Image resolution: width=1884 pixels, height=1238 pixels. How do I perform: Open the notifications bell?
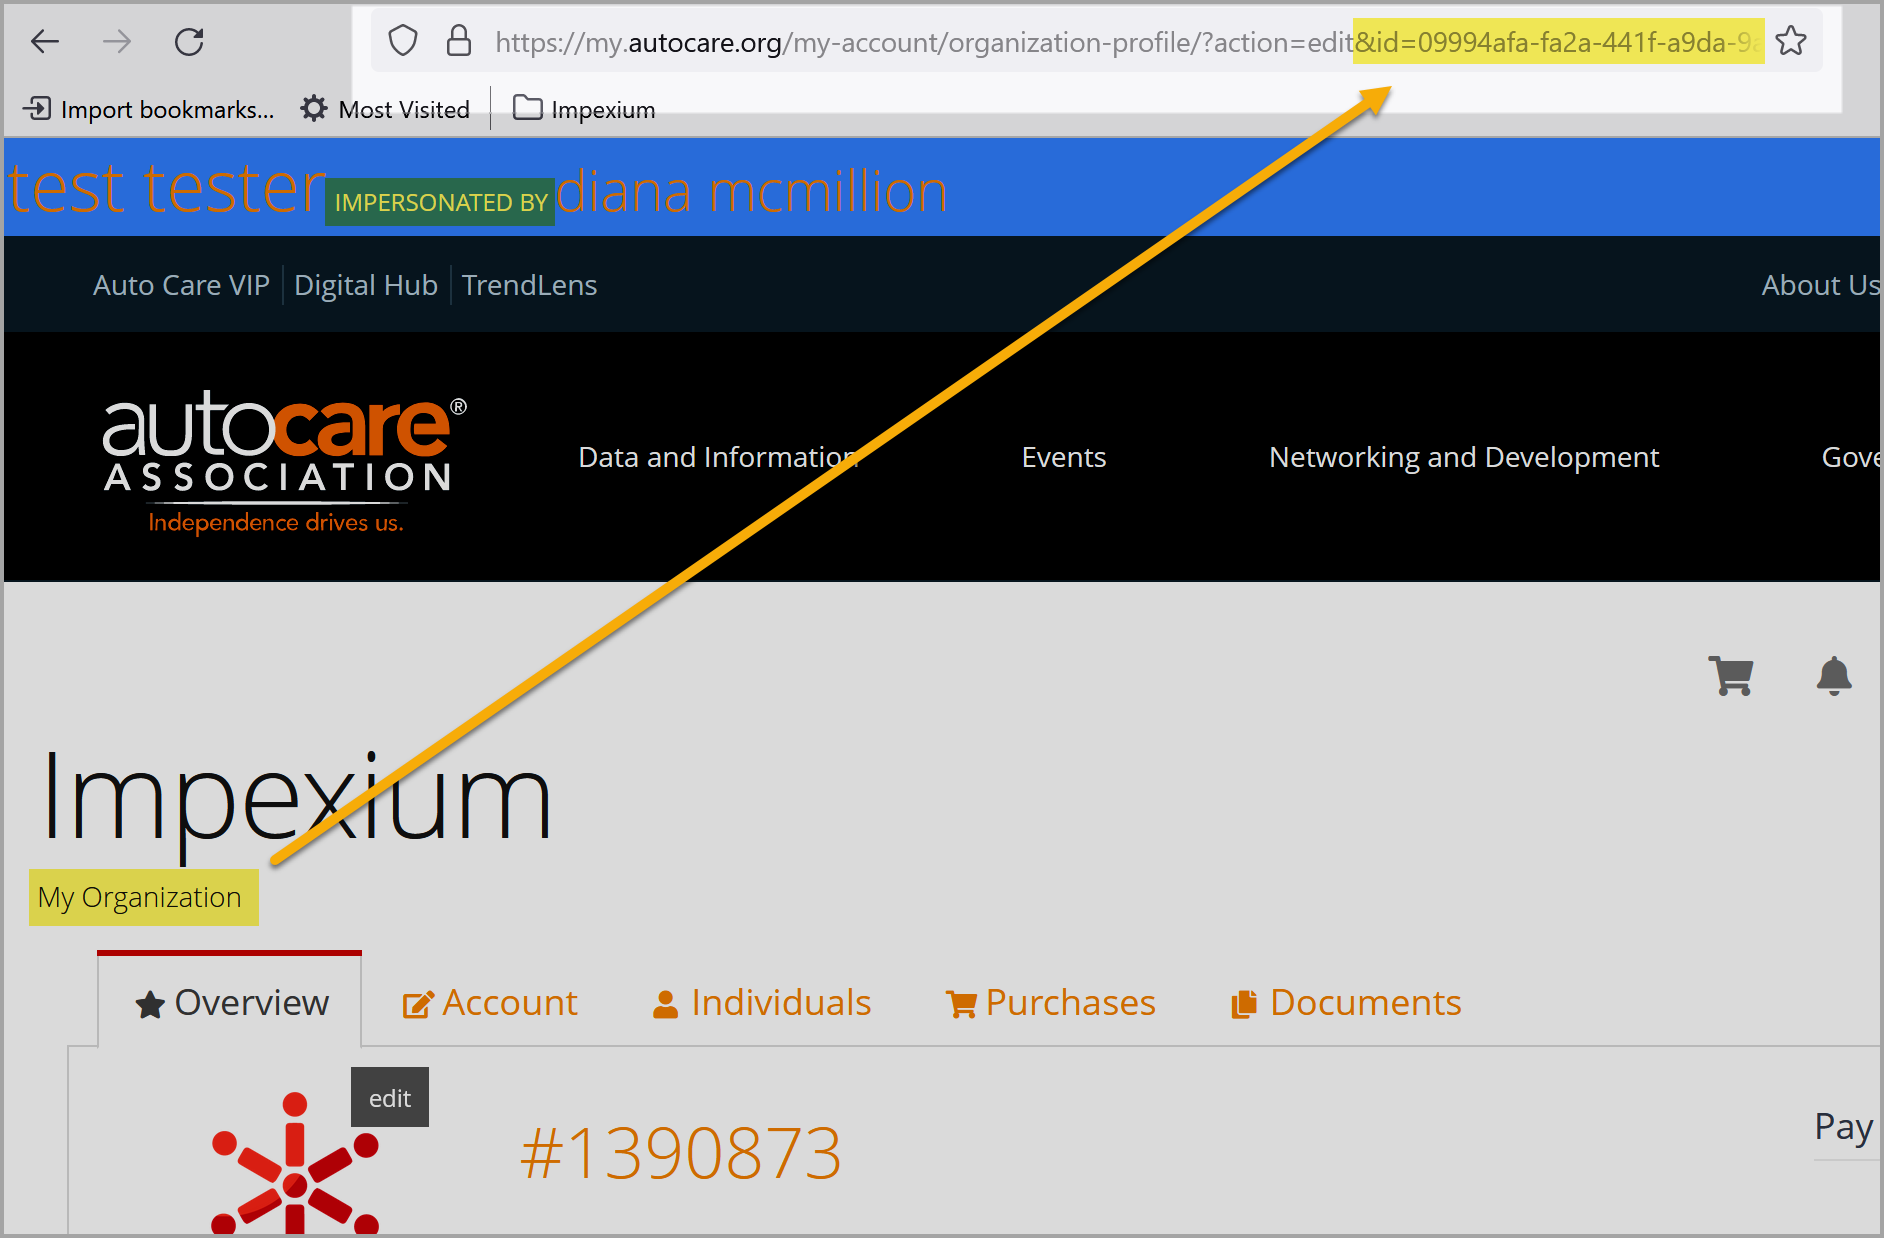tap(1834, 676)
